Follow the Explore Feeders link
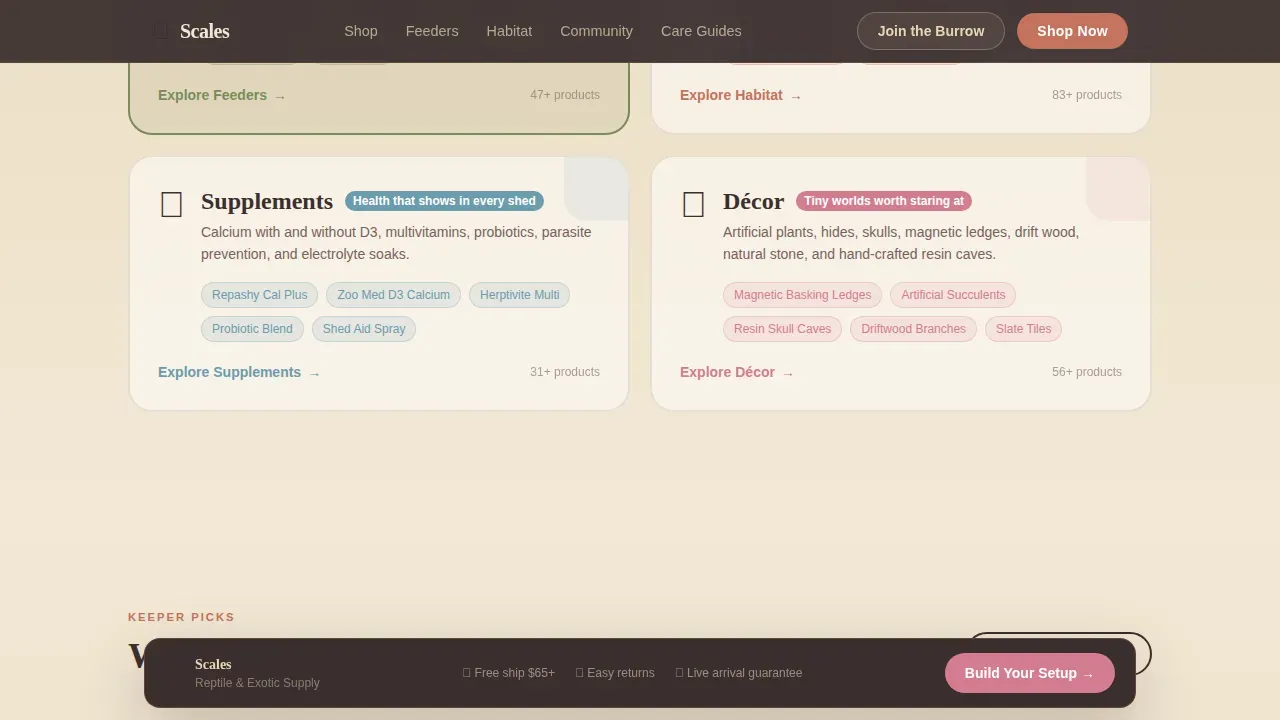The width and height of the screenshot is (1280, 720). (x=221, y=95)
